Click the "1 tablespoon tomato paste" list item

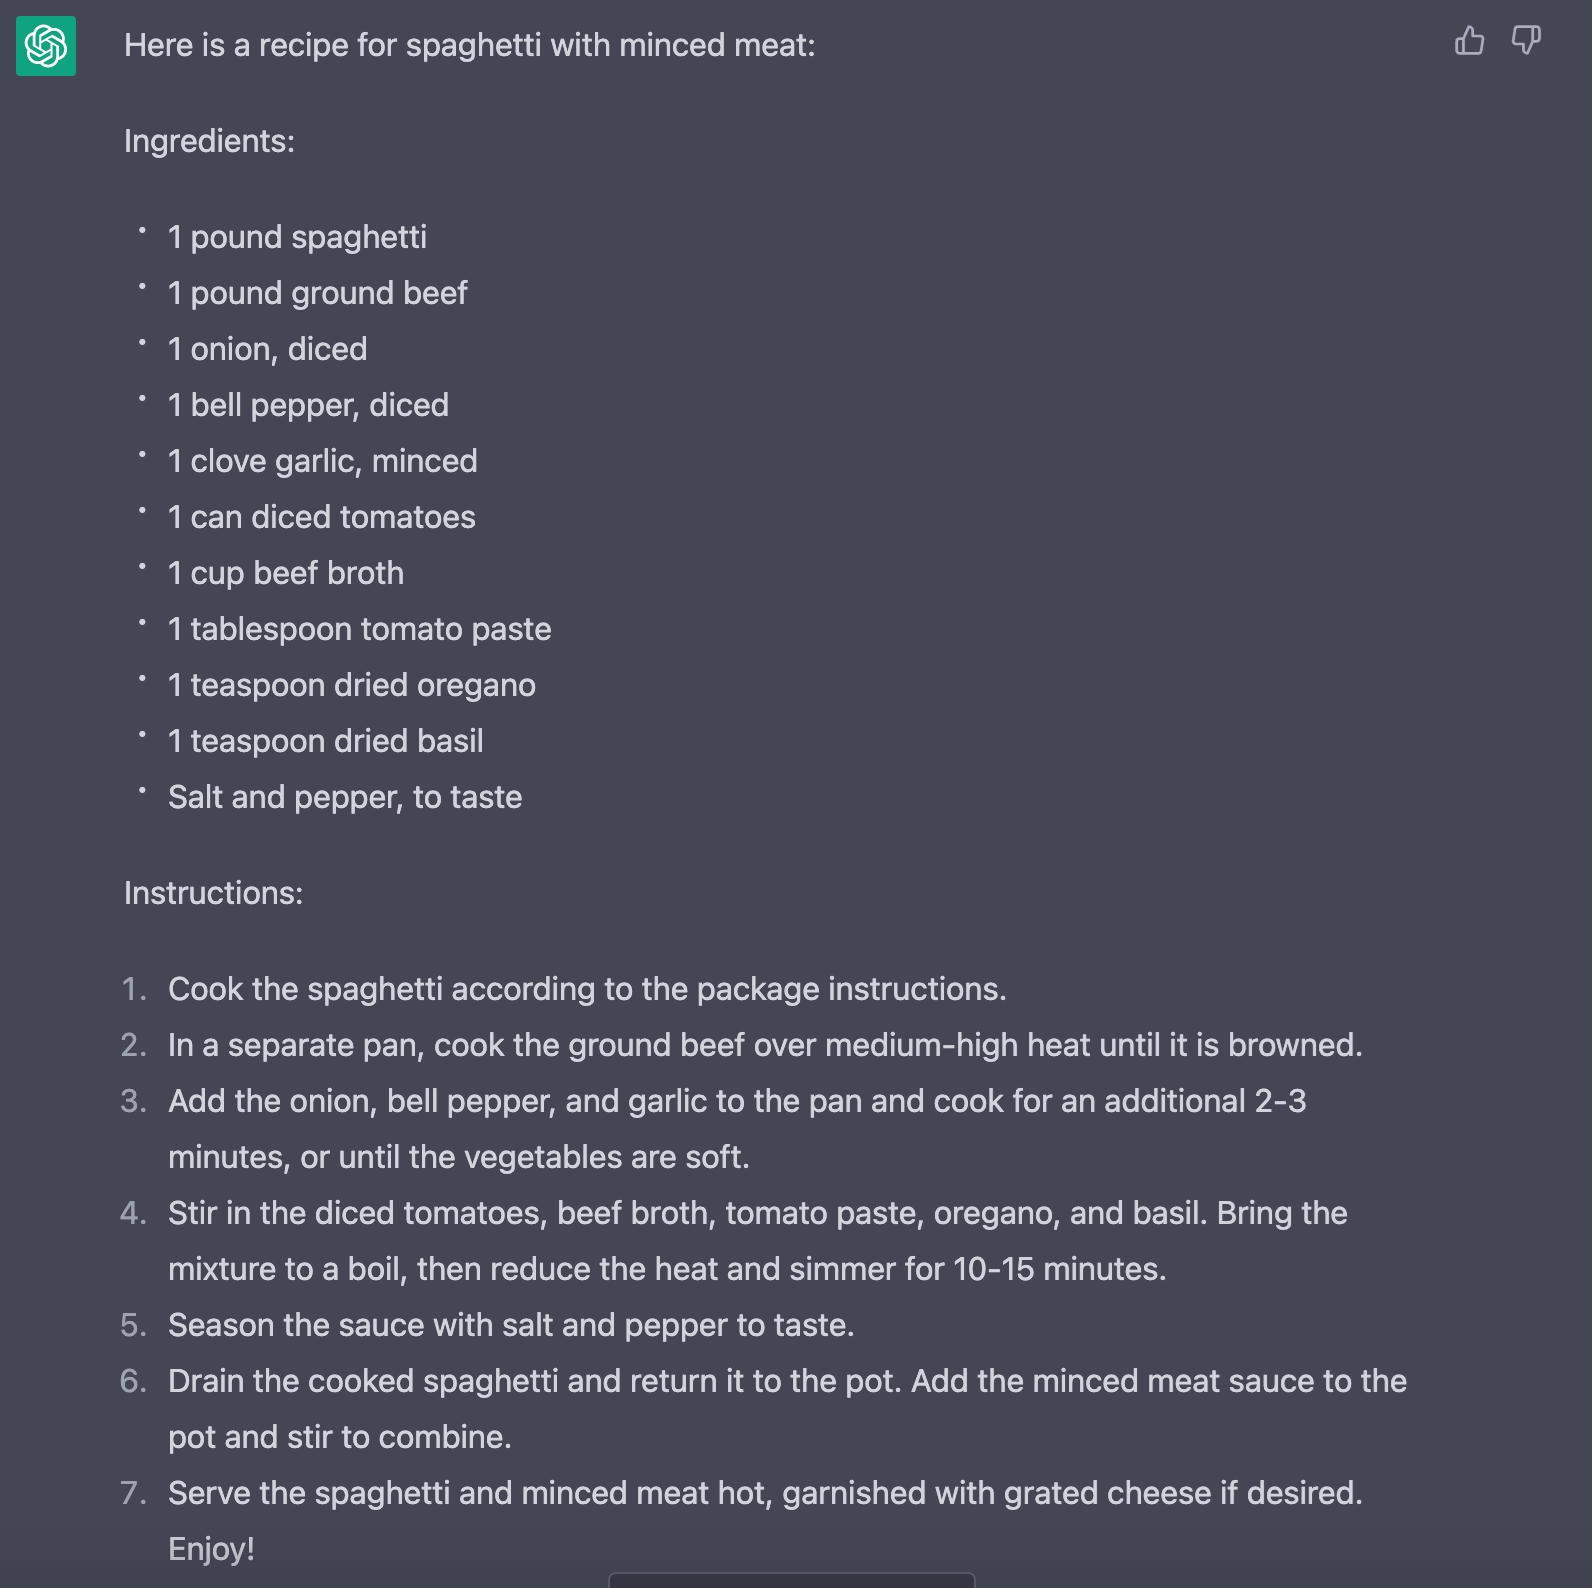(x=359, y=629)
